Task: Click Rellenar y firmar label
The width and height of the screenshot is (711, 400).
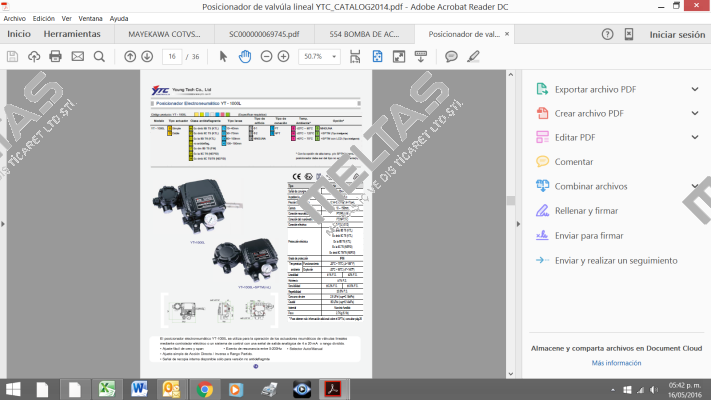Action: click(586, 211)
